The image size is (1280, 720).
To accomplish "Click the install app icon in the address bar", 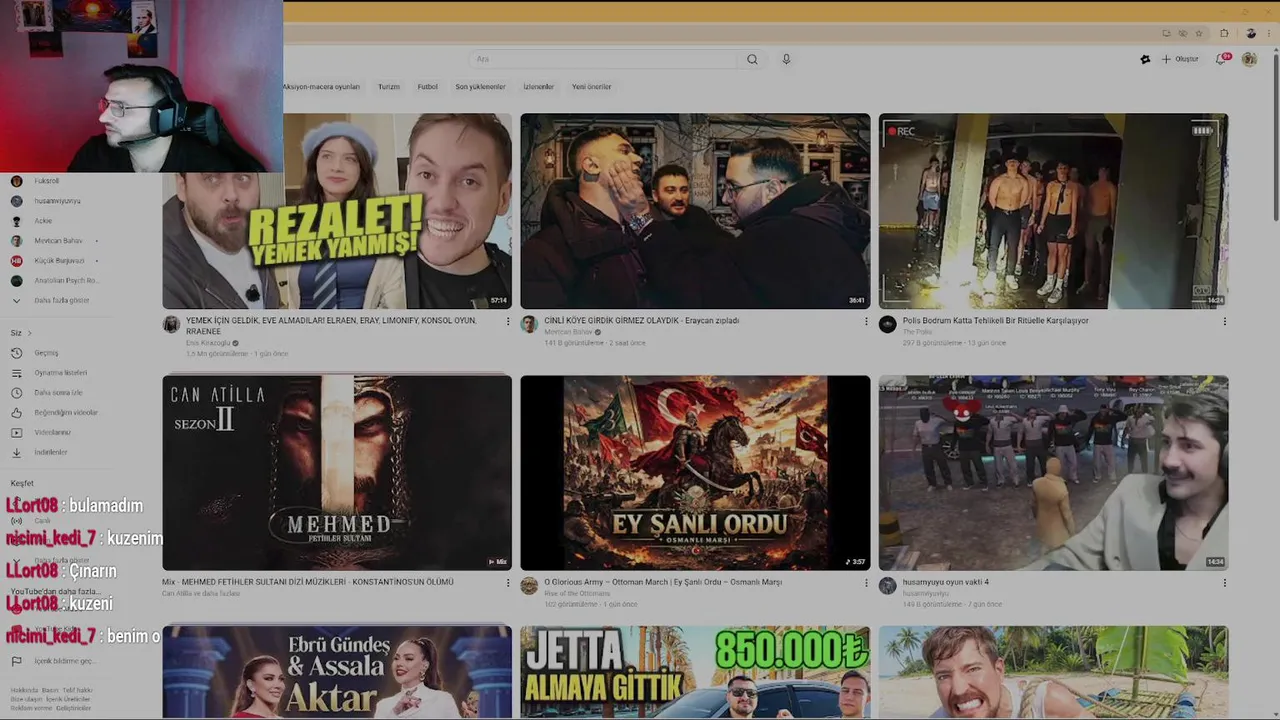I will click(x=1168, y=33).
